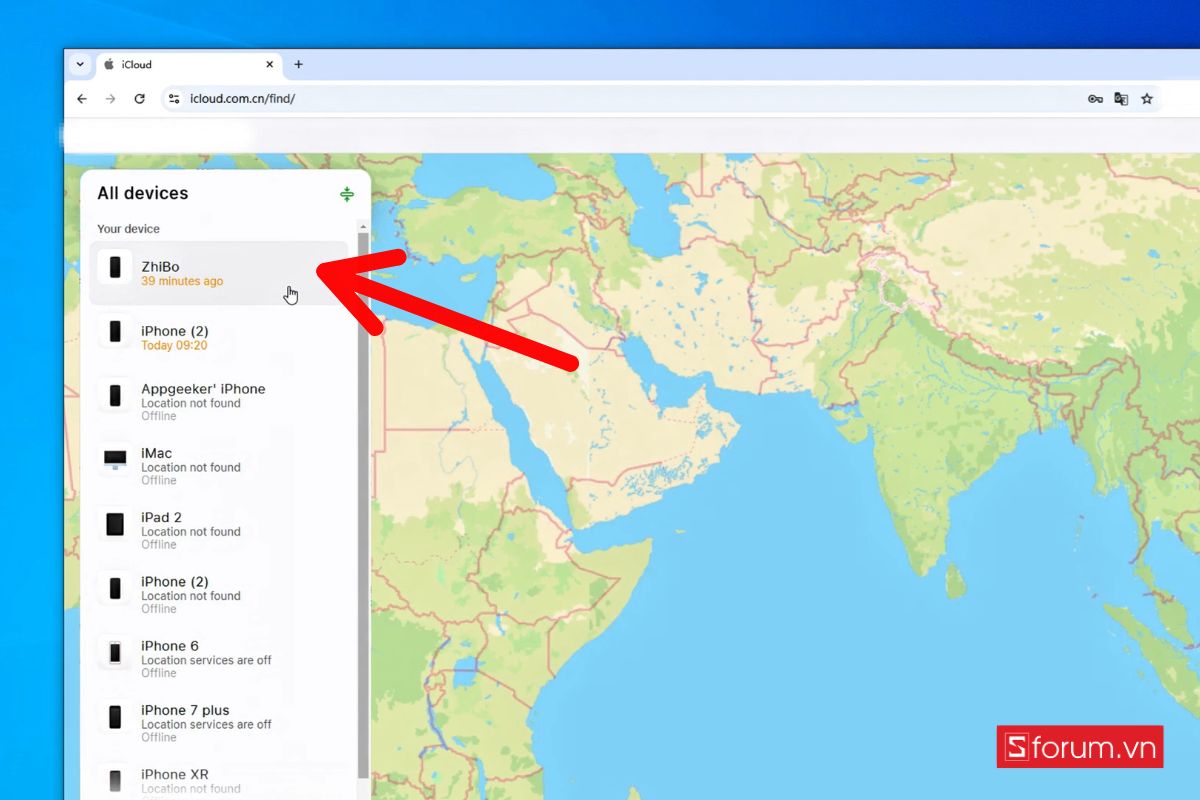Select Appgeeker' iPhone in the list
The height and width of the screenshot is (800, 1200).
(219, 402)
